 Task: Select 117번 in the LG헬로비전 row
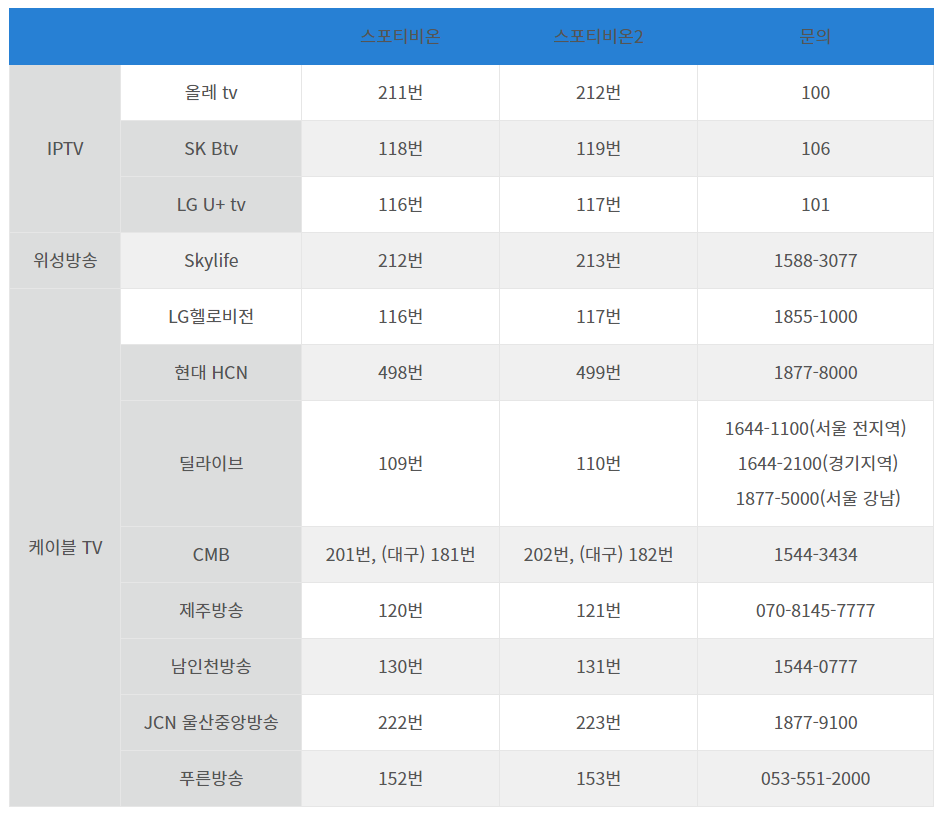[x=598, y=316]
